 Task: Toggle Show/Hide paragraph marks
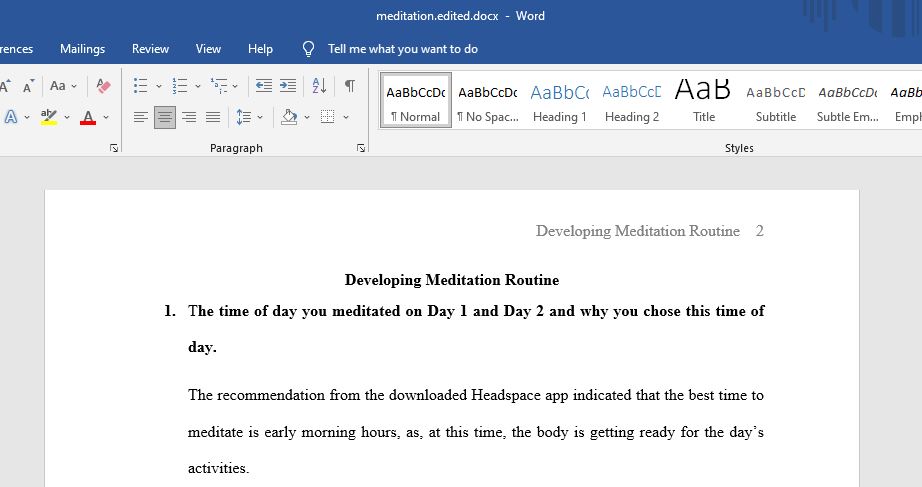pyautogui.click(x=350, y=86)
